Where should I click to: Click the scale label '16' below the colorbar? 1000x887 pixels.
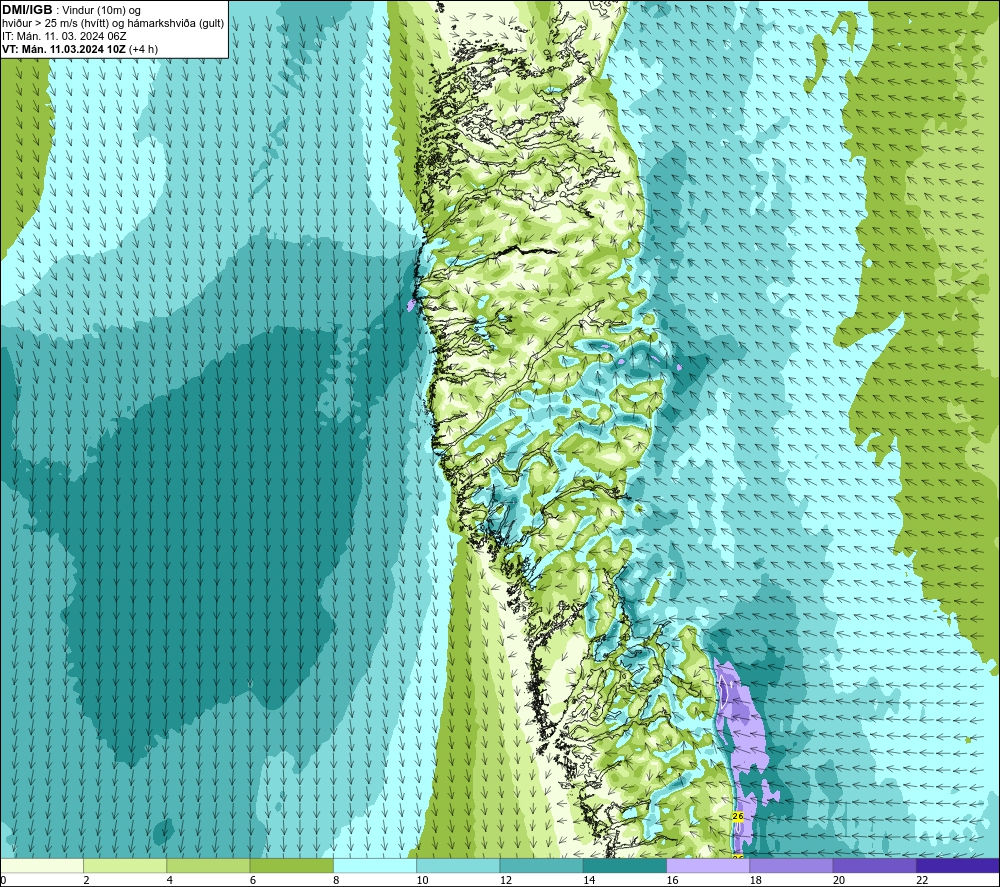(672, 880)
